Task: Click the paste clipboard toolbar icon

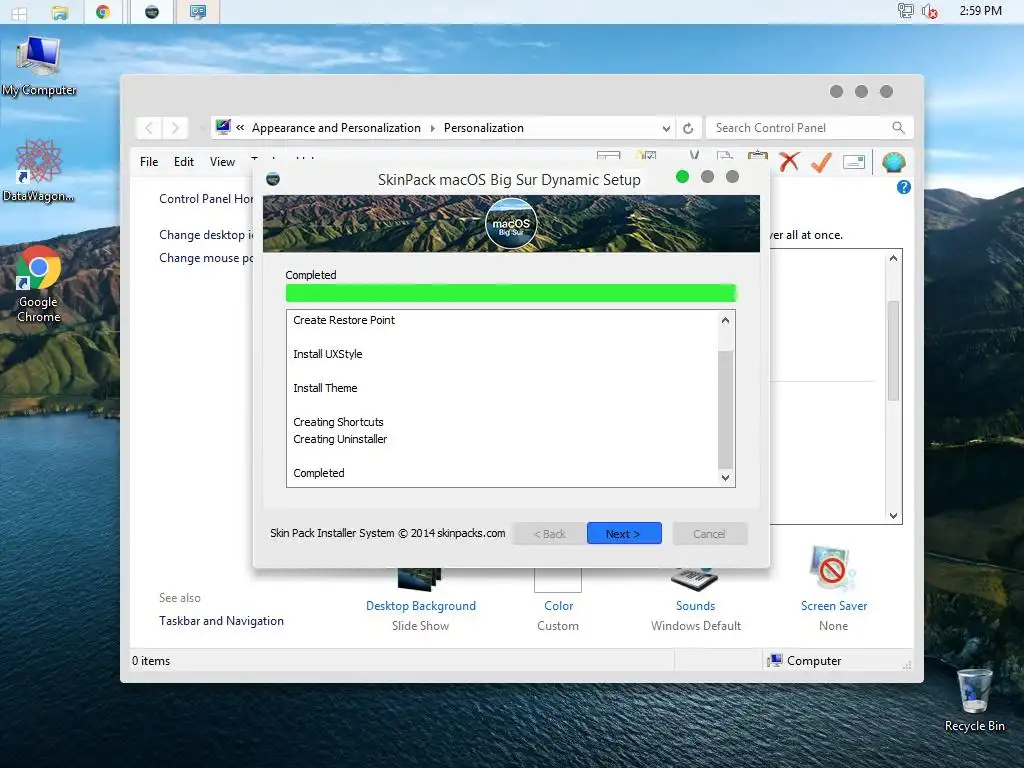Action: [x=758, y=157]
